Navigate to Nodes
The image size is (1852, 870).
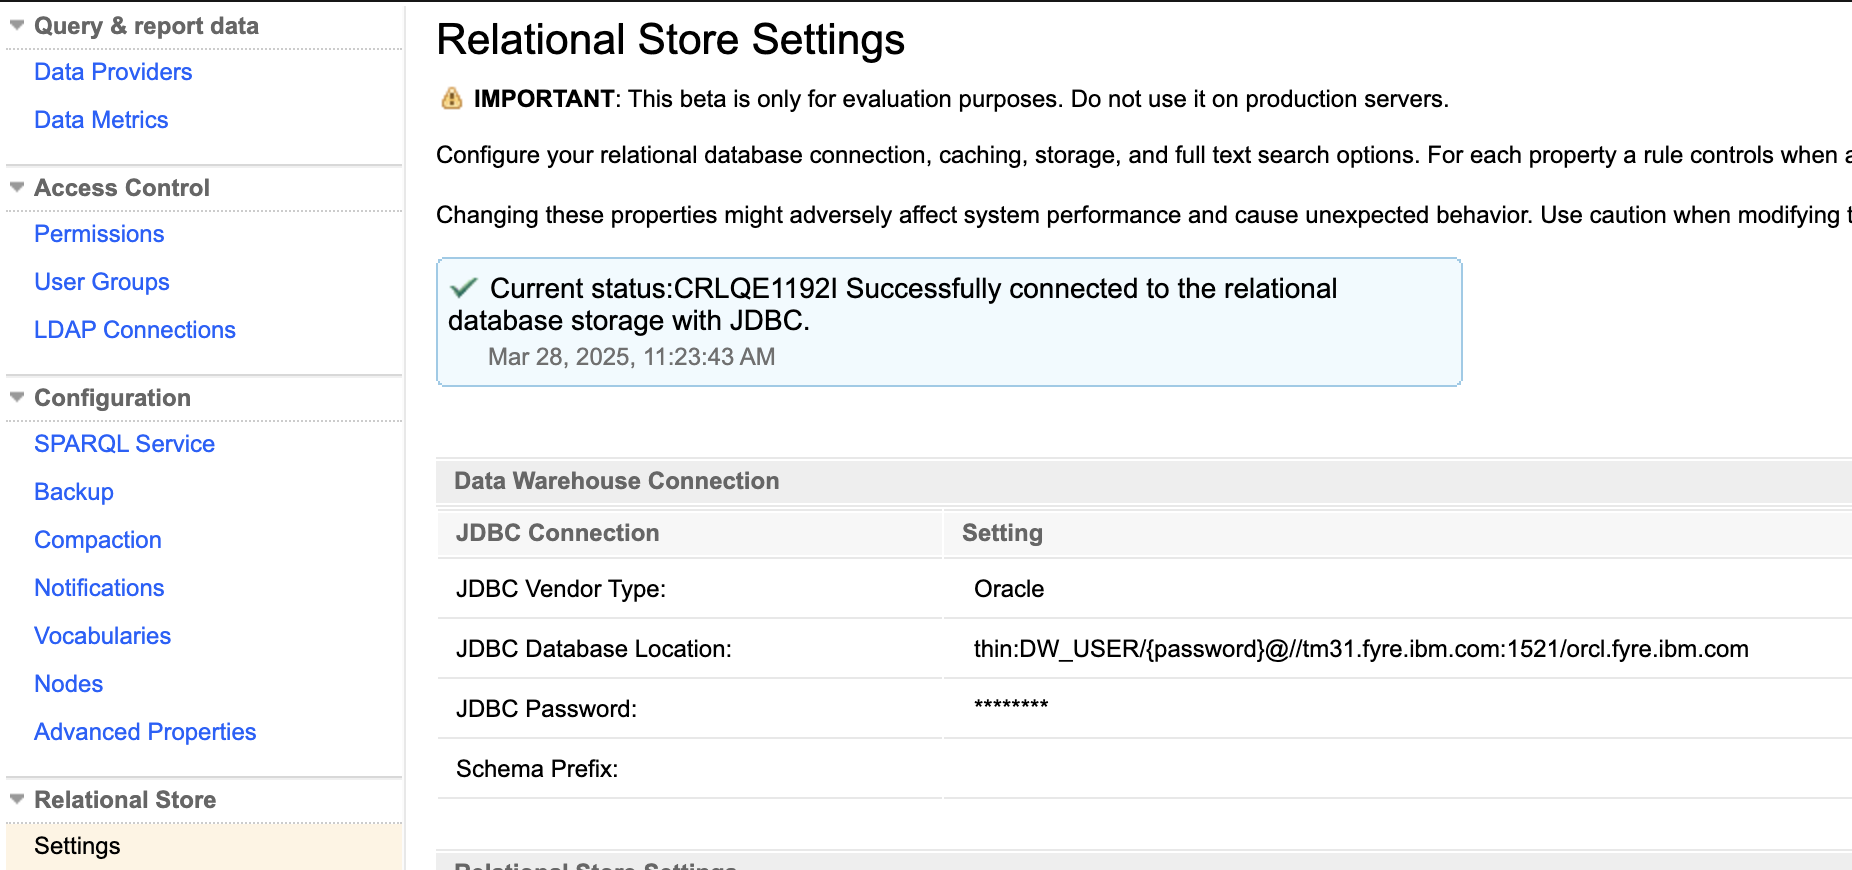(69, 684)
